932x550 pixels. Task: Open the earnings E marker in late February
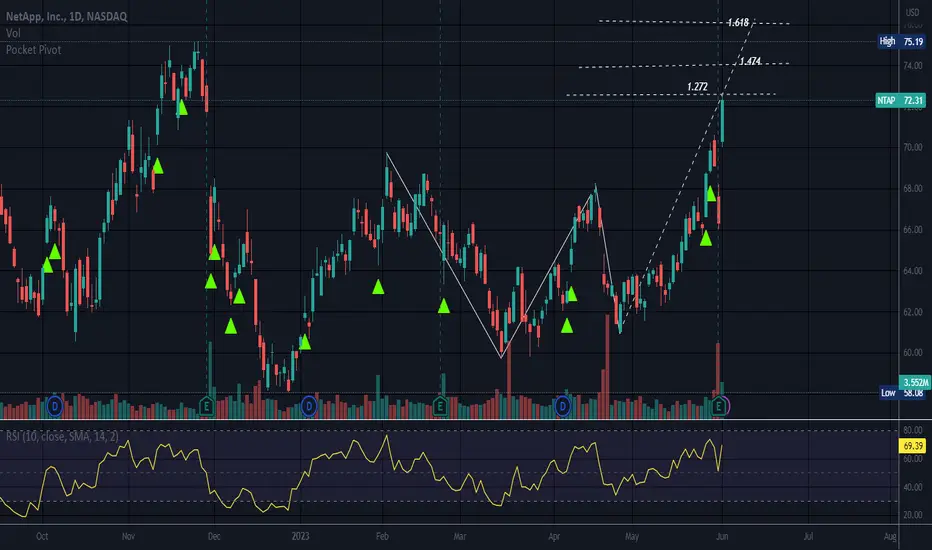click(440, 407)
